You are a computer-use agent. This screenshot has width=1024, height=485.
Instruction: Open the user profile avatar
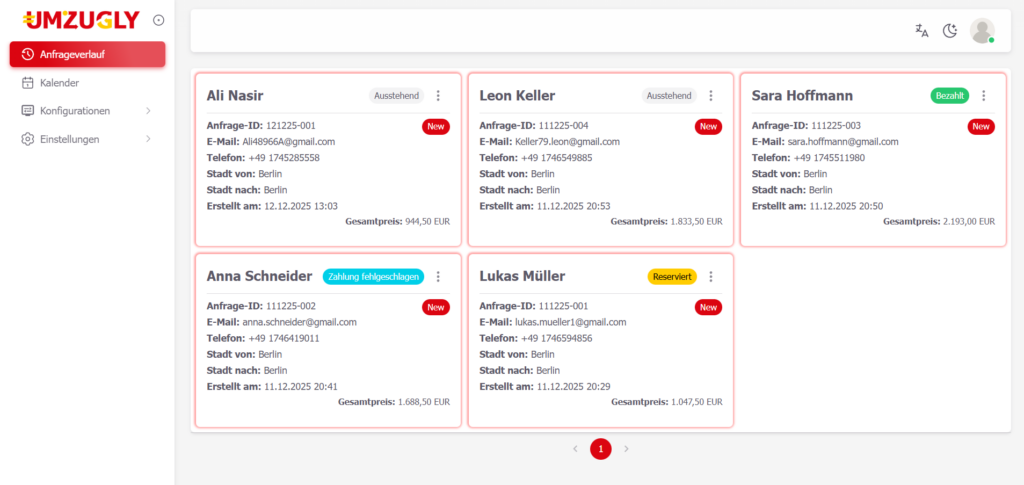click(982, 31)
